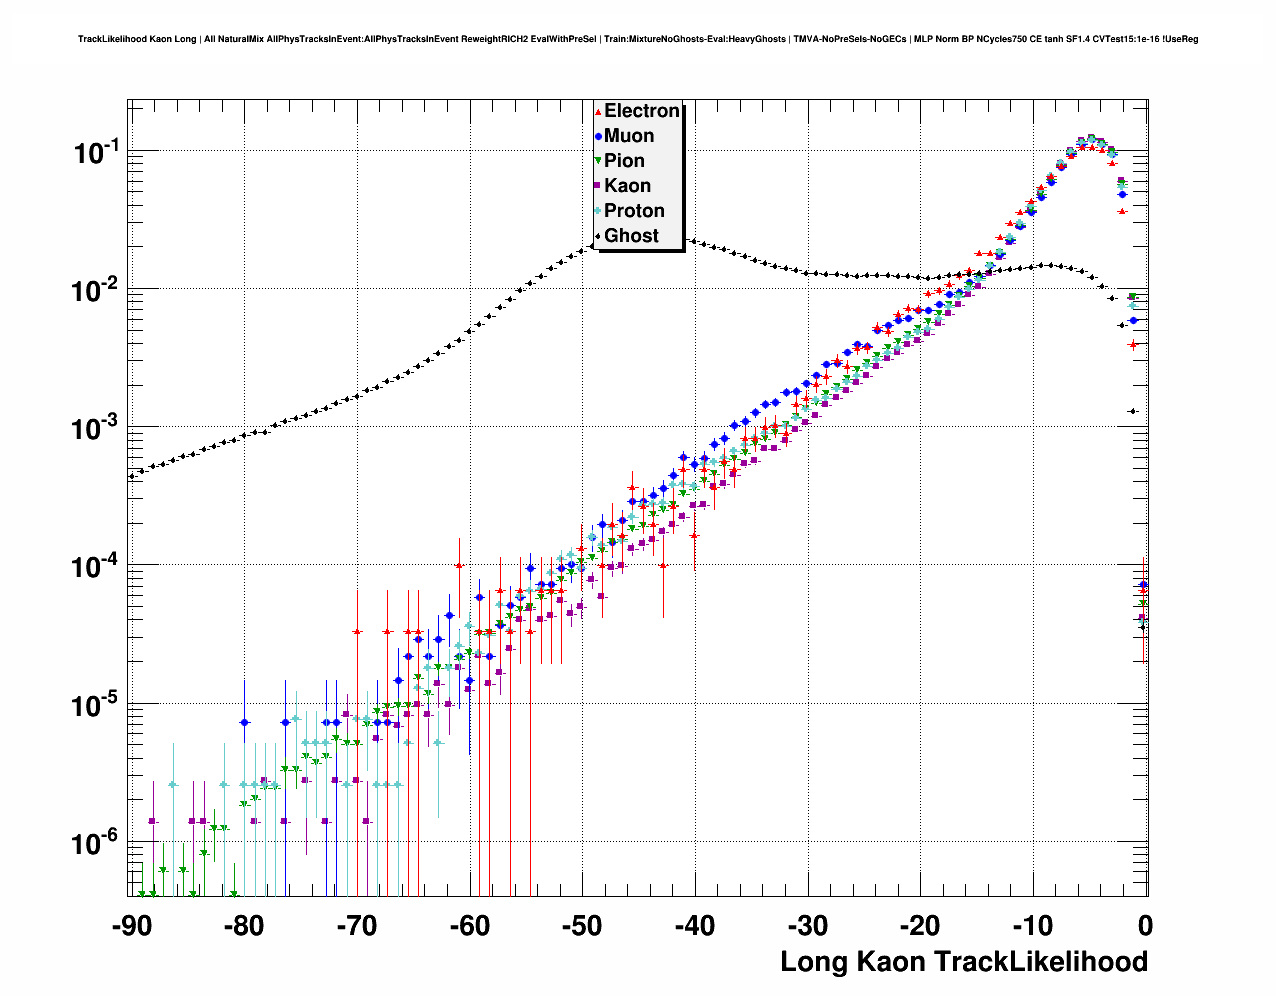1276x996 pixels.
Task: Click the cyan Proton legend marker
Action: [x=598, y=211]
